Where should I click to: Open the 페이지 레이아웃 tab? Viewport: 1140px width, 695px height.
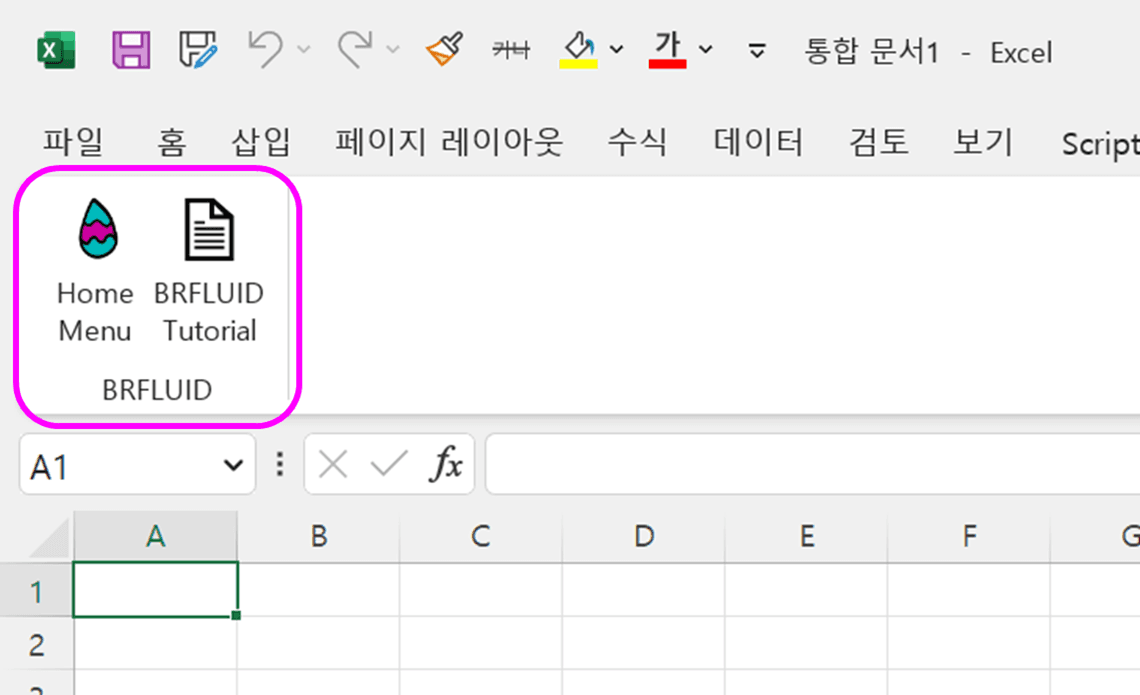coord(449,142)
